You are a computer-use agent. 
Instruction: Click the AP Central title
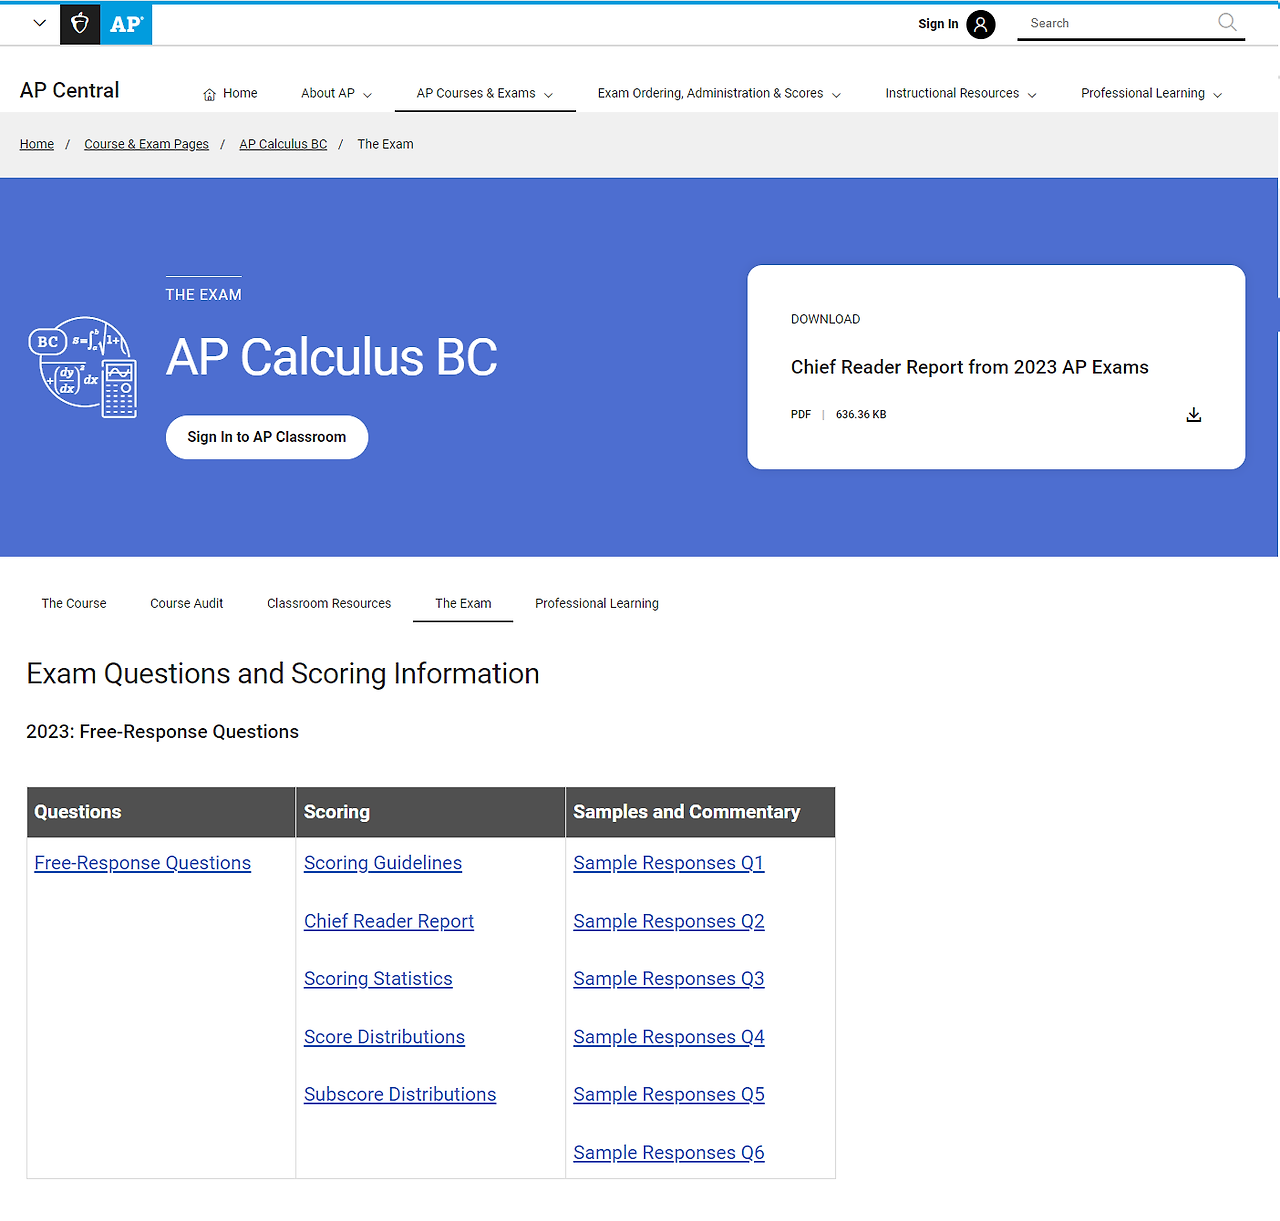69,90
